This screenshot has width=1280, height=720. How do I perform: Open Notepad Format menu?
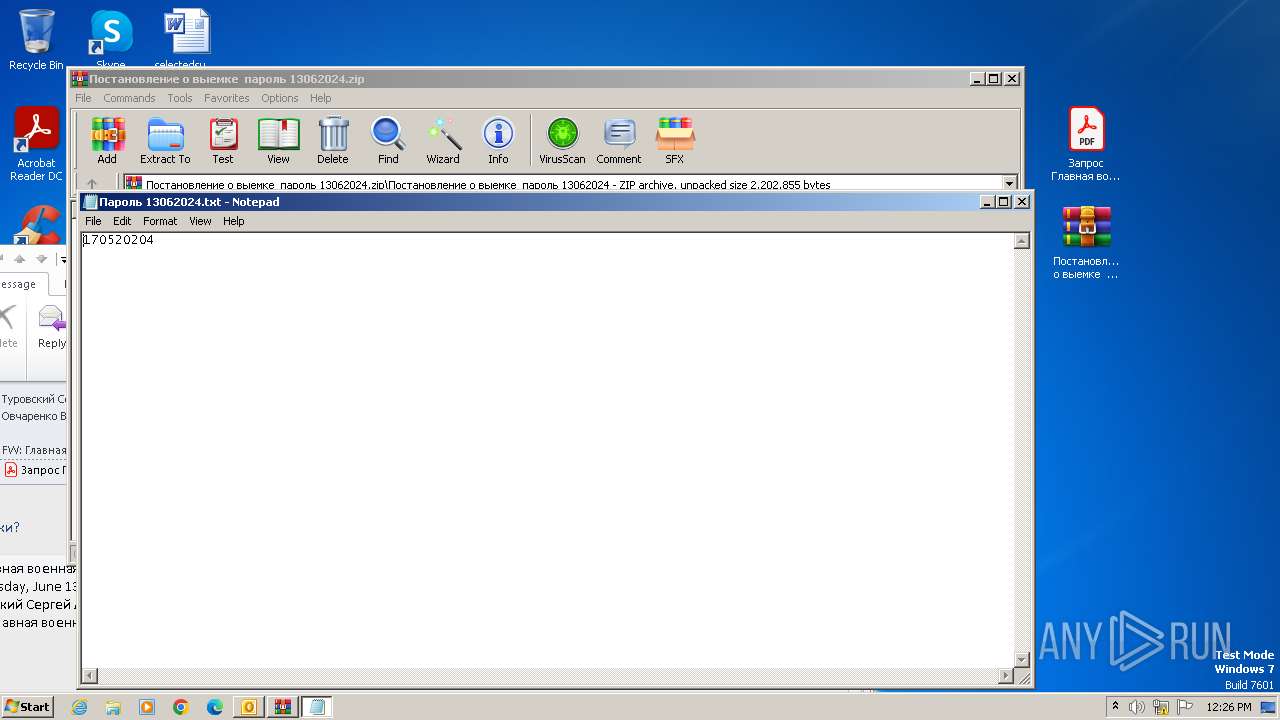[x=160, y=221]
